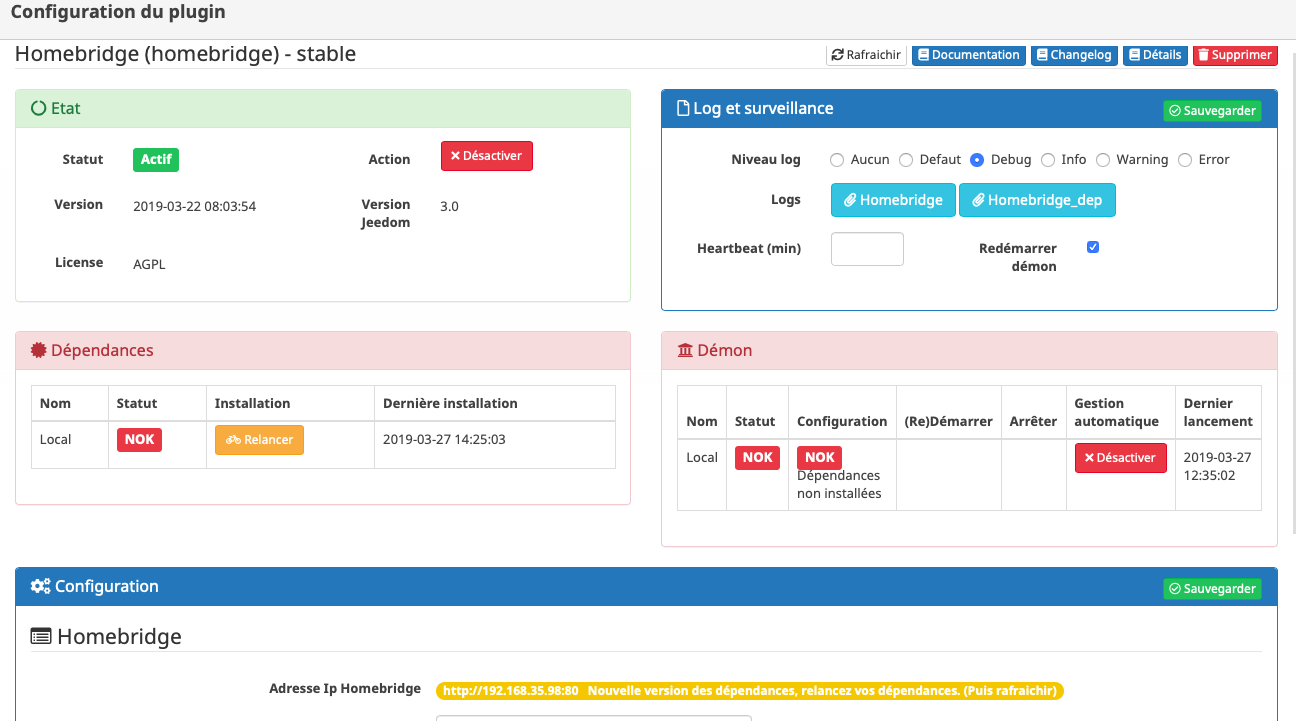Click the file icon beside Log et surveillance
Viewport: 1296px width, 722px height.
click(x=684, y=108)
